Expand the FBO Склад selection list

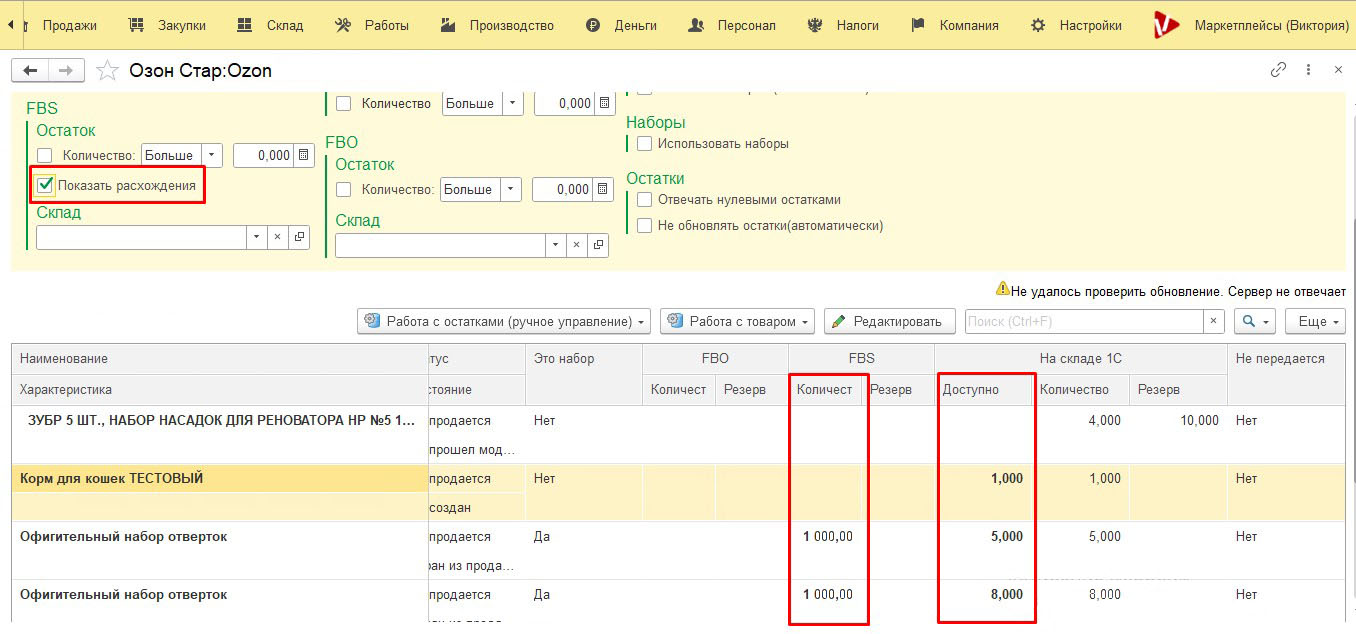(x=557, y=245)
